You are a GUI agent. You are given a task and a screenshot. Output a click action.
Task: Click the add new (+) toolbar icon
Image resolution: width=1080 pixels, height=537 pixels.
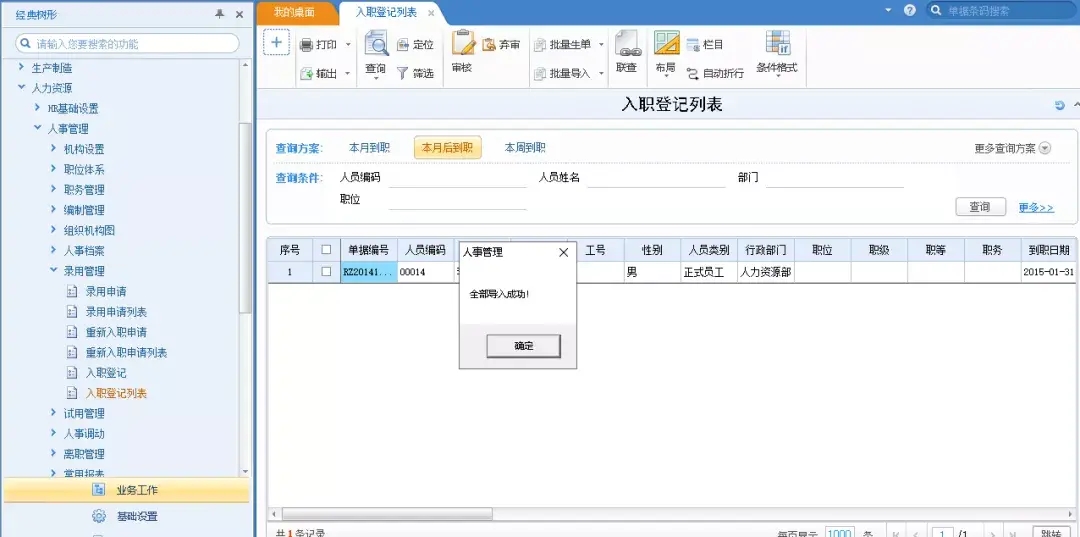point(276,43)
